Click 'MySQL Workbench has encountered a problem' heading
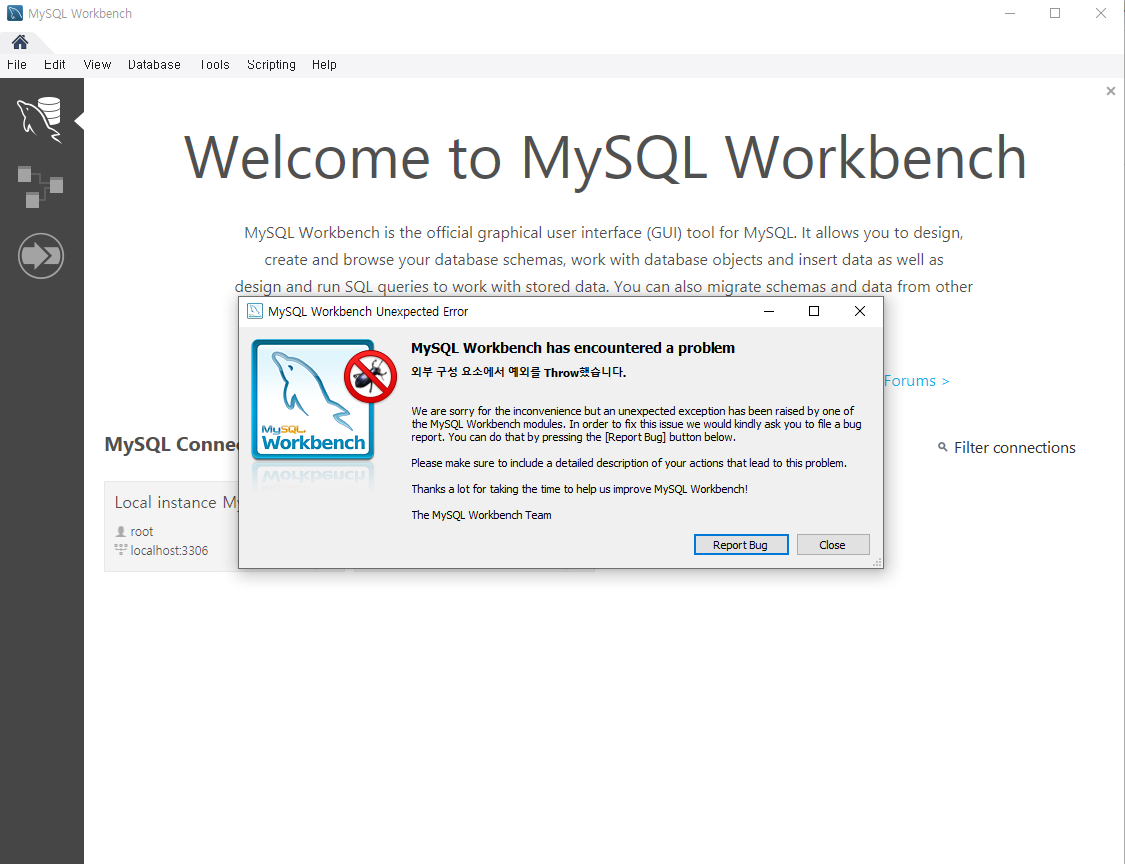 click(573, 348)
